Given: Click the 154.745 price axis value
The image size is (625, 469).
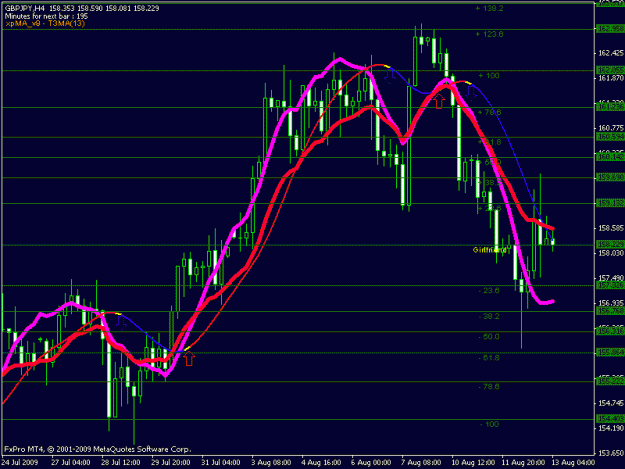Looking at the screenshot, I should 611,404.
